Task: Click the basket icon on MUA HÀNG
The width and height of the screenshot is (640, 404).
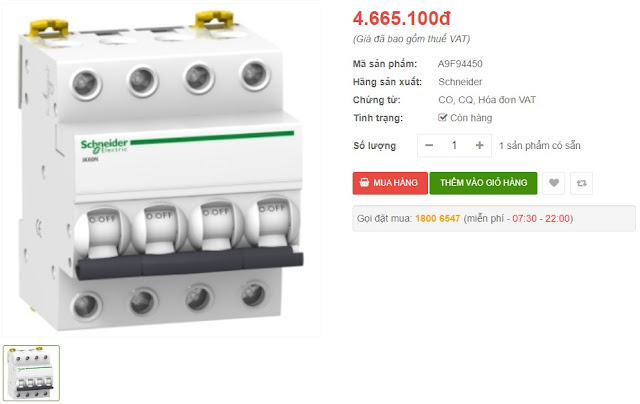Action: (x=364, y=182)
